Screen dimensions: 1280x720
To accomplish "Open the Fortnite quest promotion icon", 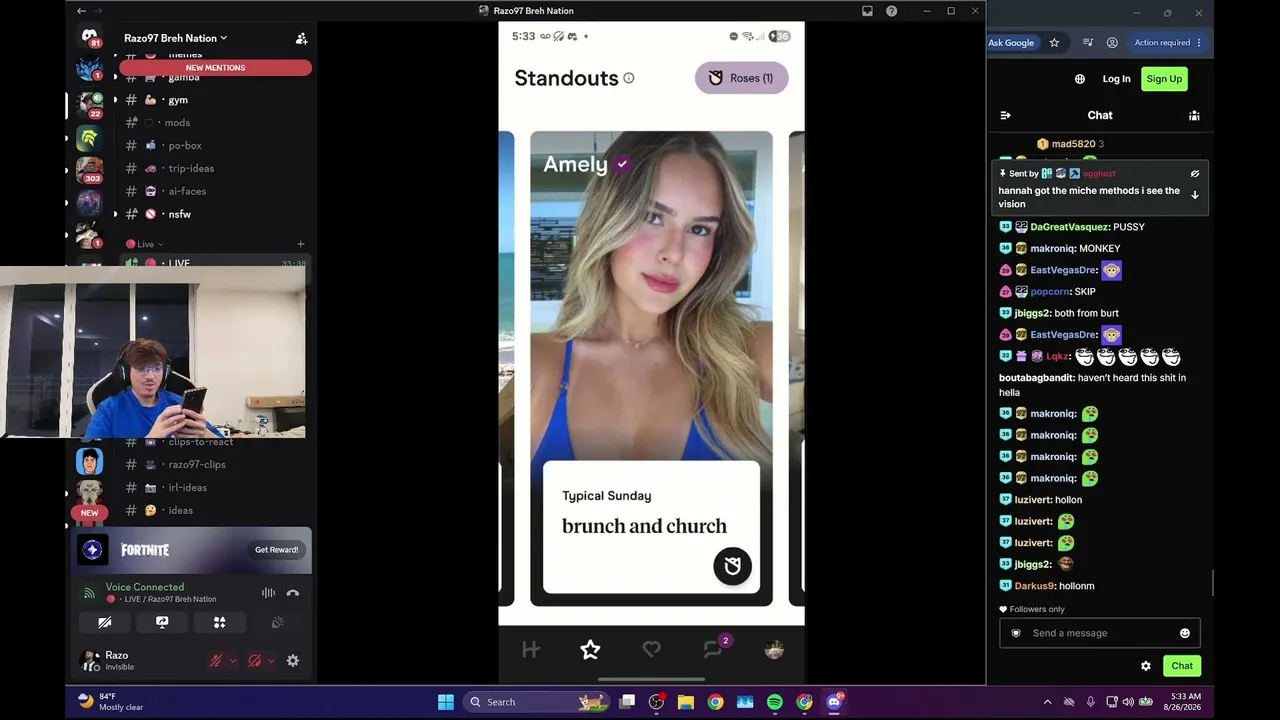I will 93,550.
